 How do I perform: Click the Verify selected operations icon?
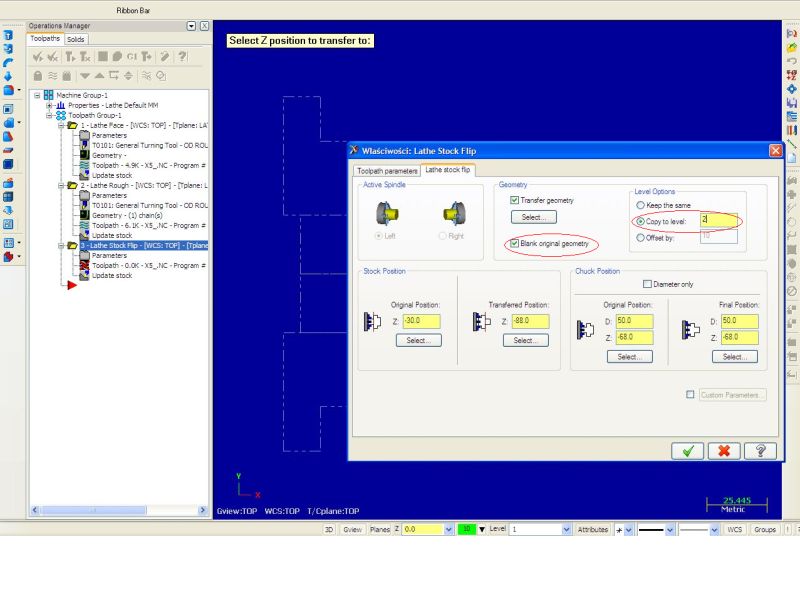pyautogui.click(x=117, y=57)
